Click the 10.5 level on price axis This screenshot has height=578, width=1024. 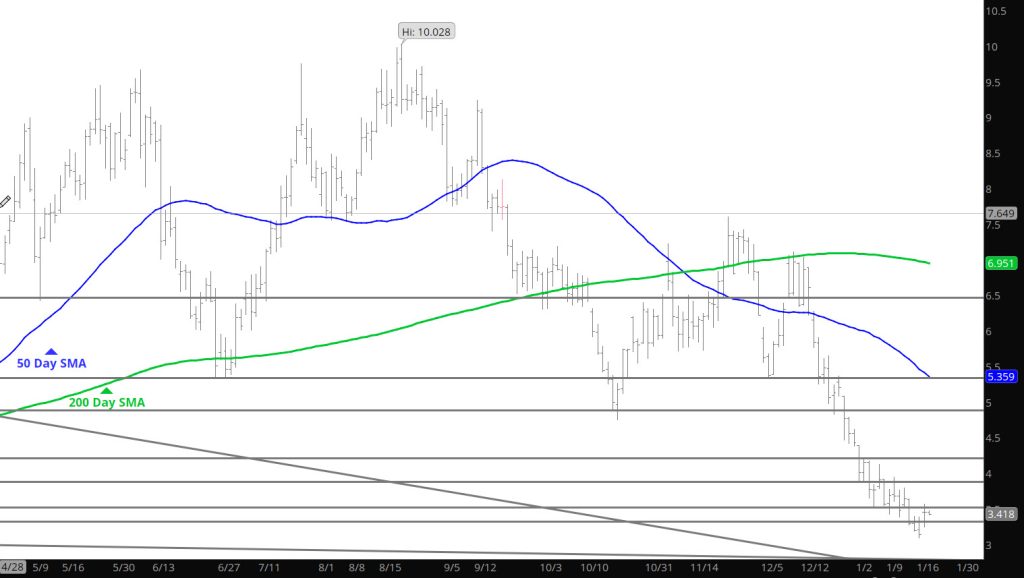[996, 11]
